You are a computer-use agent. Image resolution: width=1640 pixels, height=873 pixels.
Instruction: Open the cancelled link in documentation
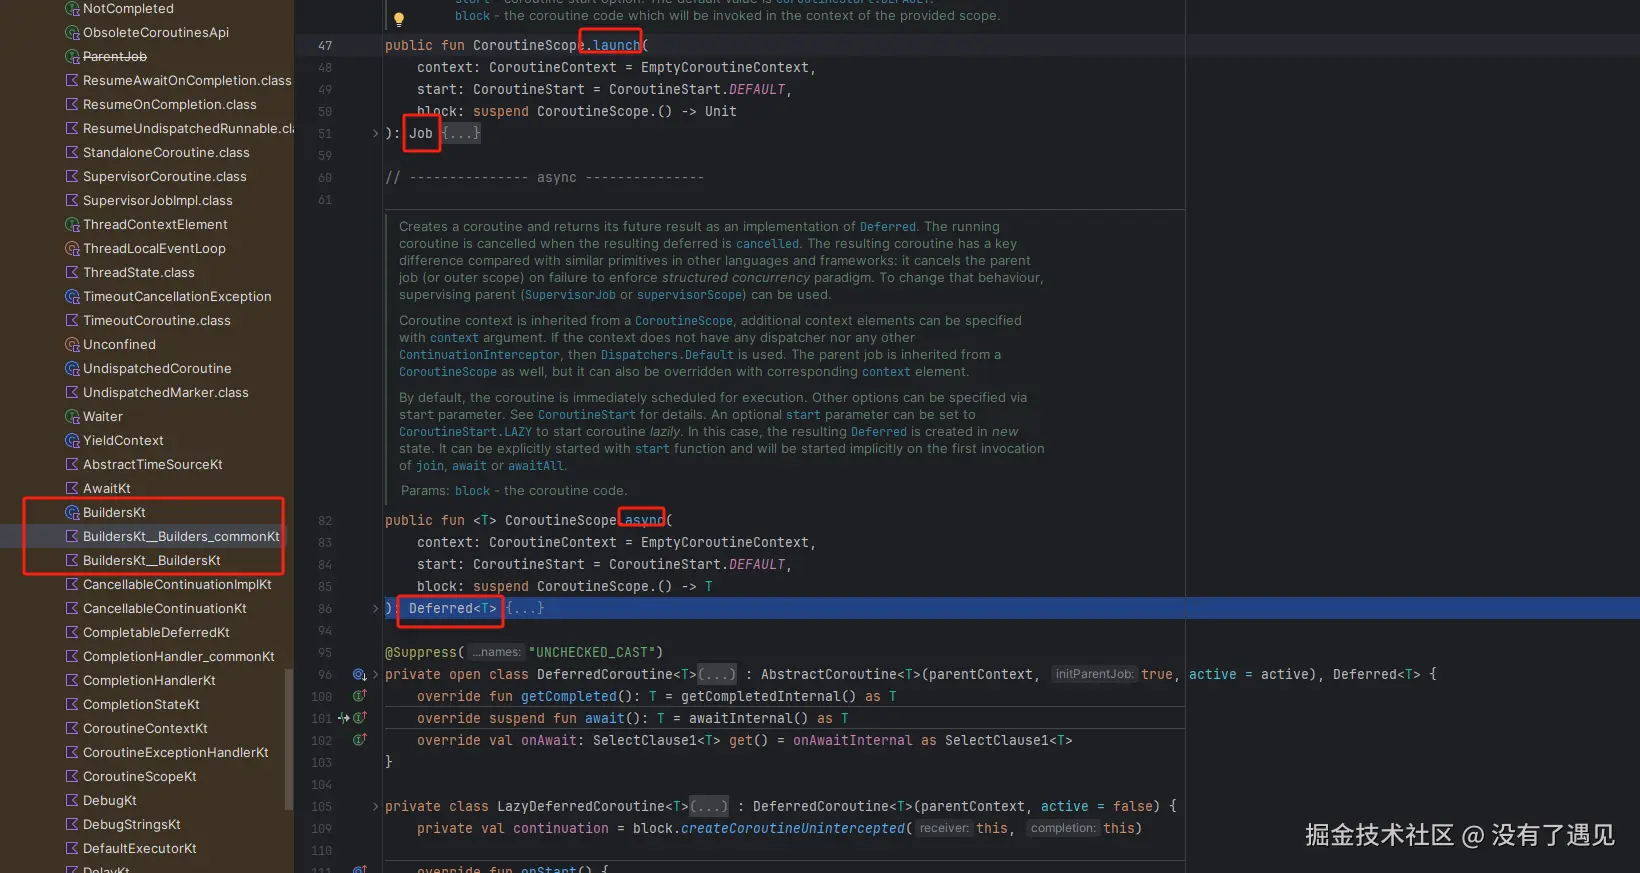coord(768,243)
